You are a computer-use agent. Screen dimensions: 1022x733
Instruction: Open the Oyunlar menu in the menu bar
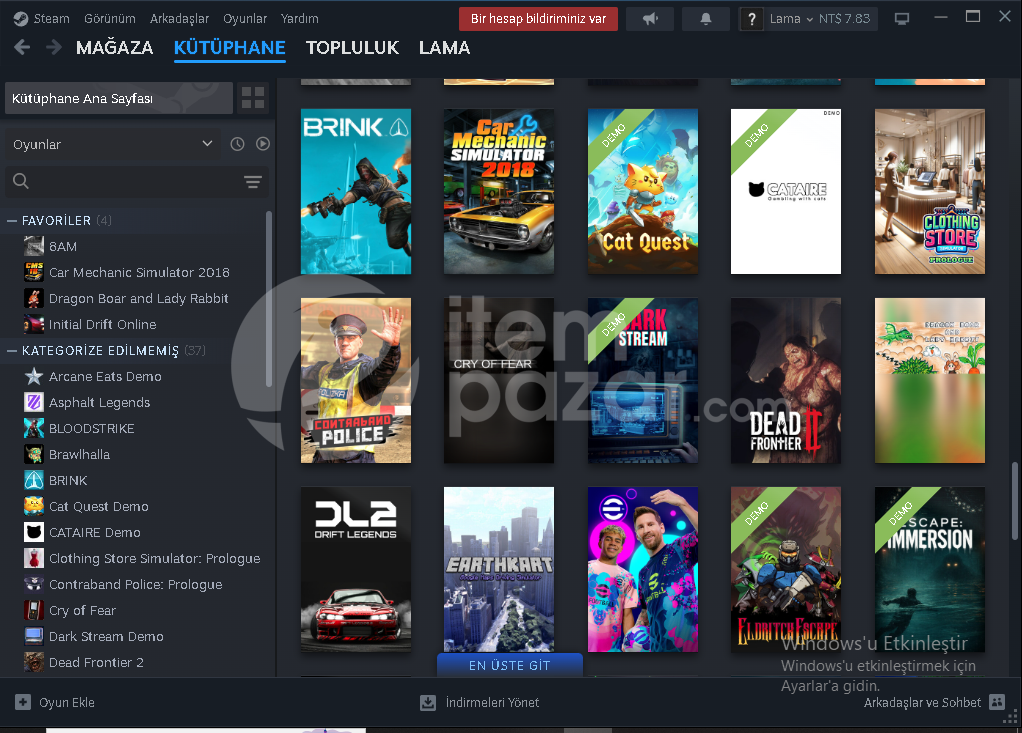click(x=245, y=19)
